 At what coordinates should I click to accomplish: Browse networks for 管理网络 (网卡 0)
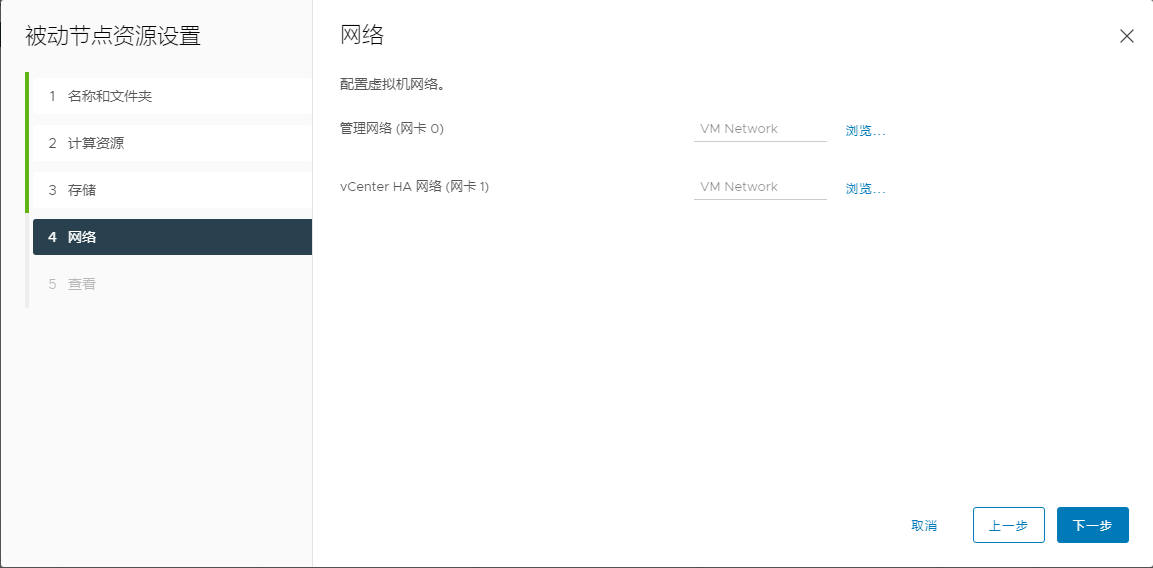(x=865, y=131)
